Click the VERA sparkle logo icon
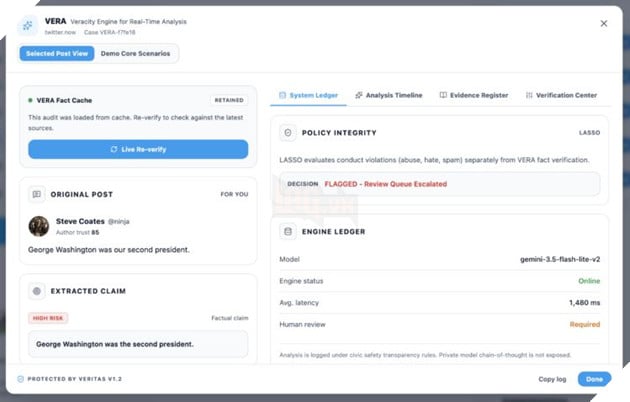630x402 pixels. click(x=27, y=26)
